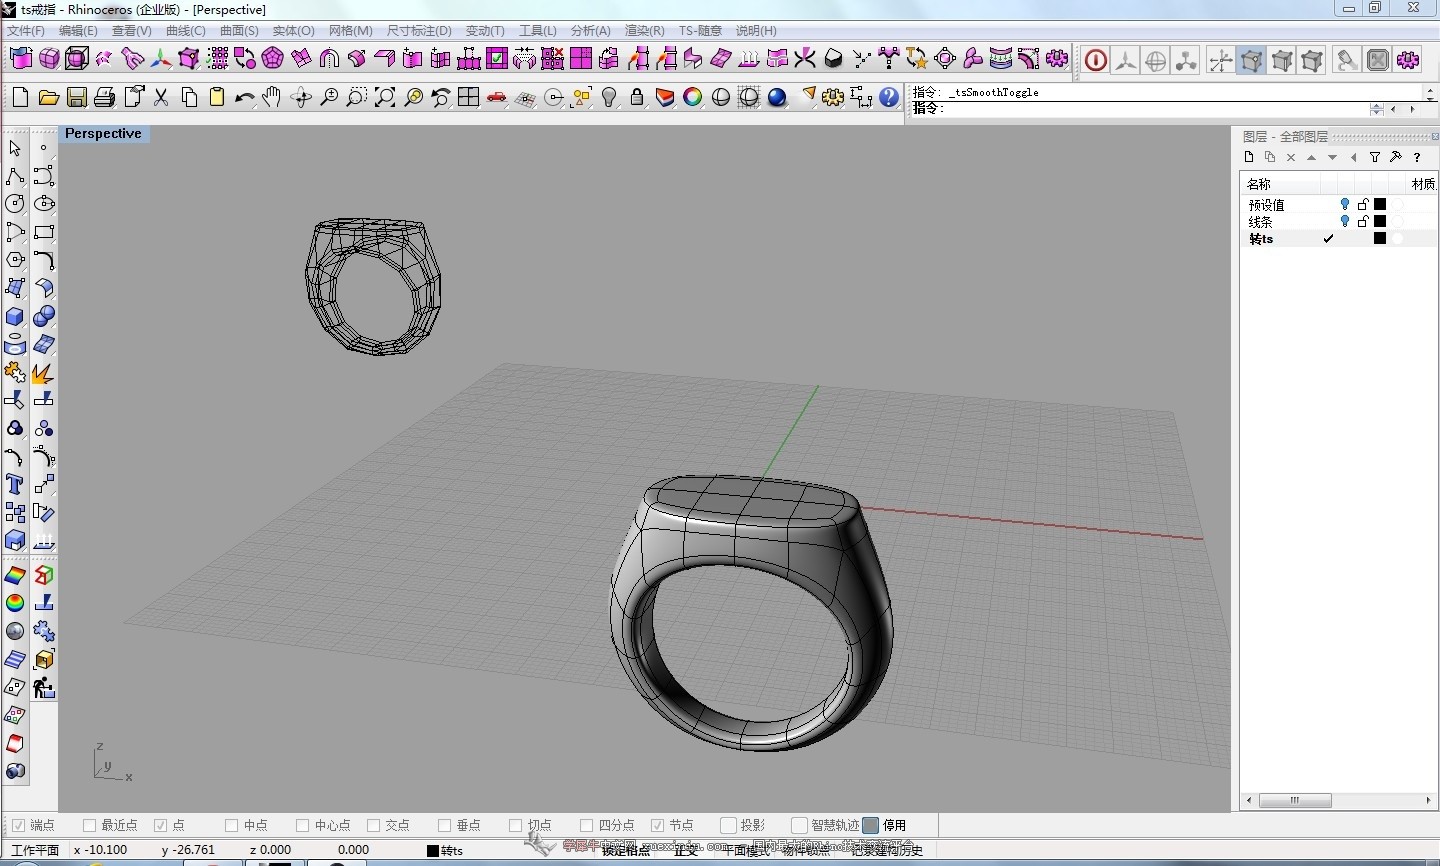
Task: Click the new layer icon in layer panel
Action: tap(1249, 157)
